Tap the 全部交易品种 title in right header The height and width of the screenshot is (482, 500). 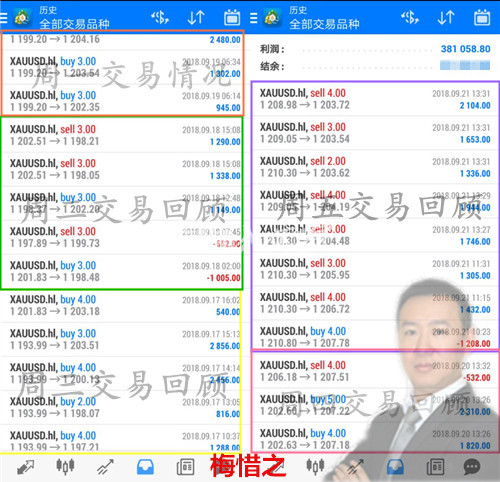pos(324,24)
